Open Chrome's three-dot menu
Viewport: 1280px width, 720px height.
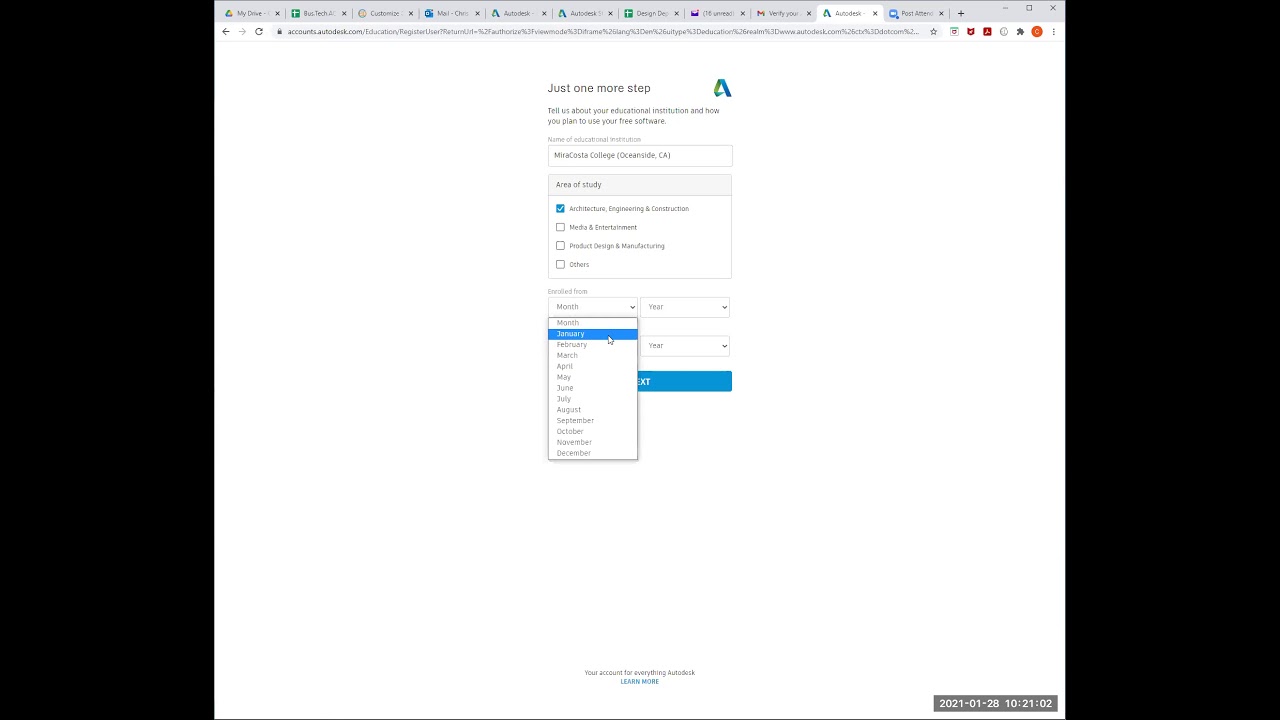click(x=1053, y=31)
